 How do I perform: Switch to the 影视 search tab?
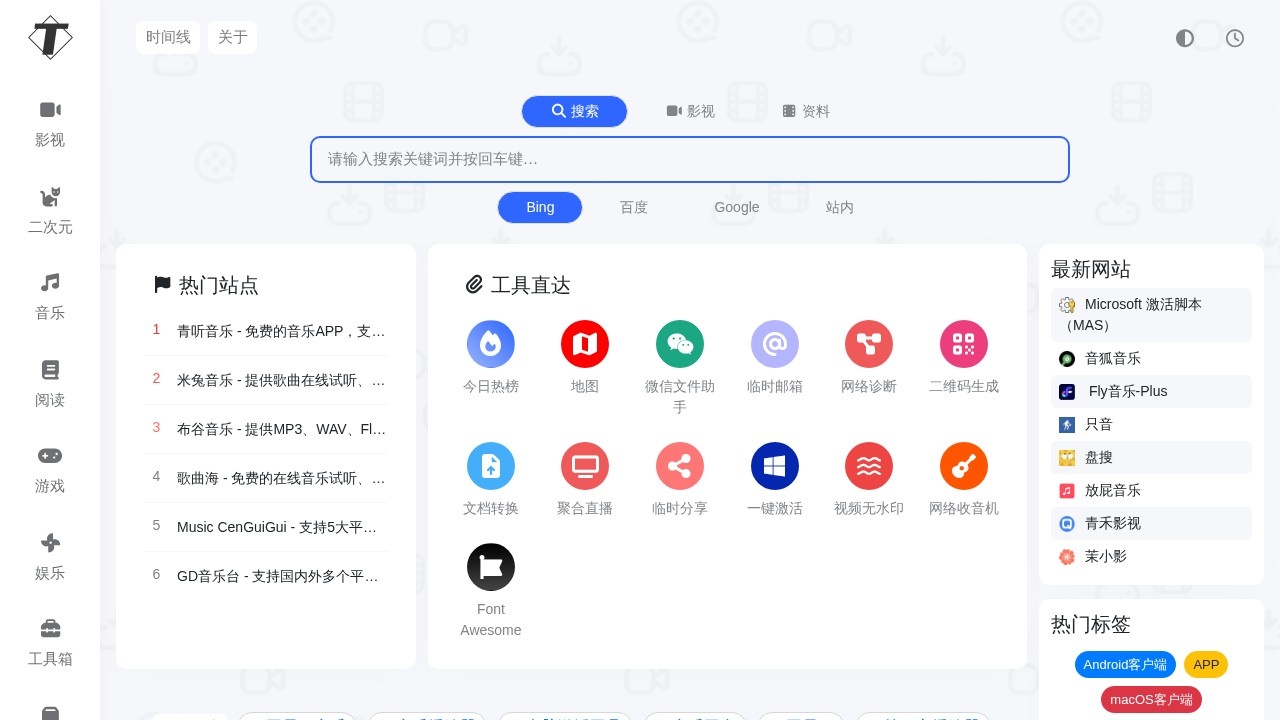[x=691, y=111]
